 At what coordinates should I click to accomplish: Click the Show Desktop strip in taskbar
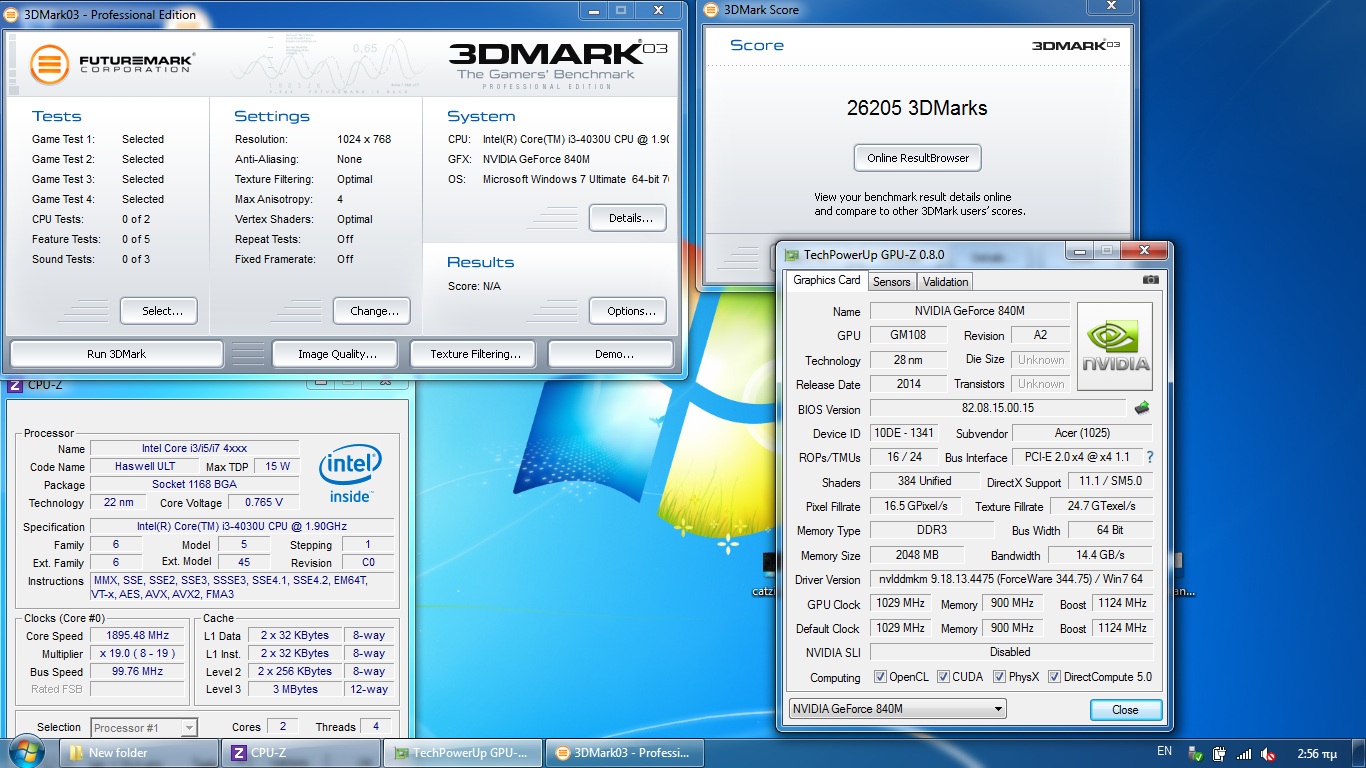(x=1358, y=753)
